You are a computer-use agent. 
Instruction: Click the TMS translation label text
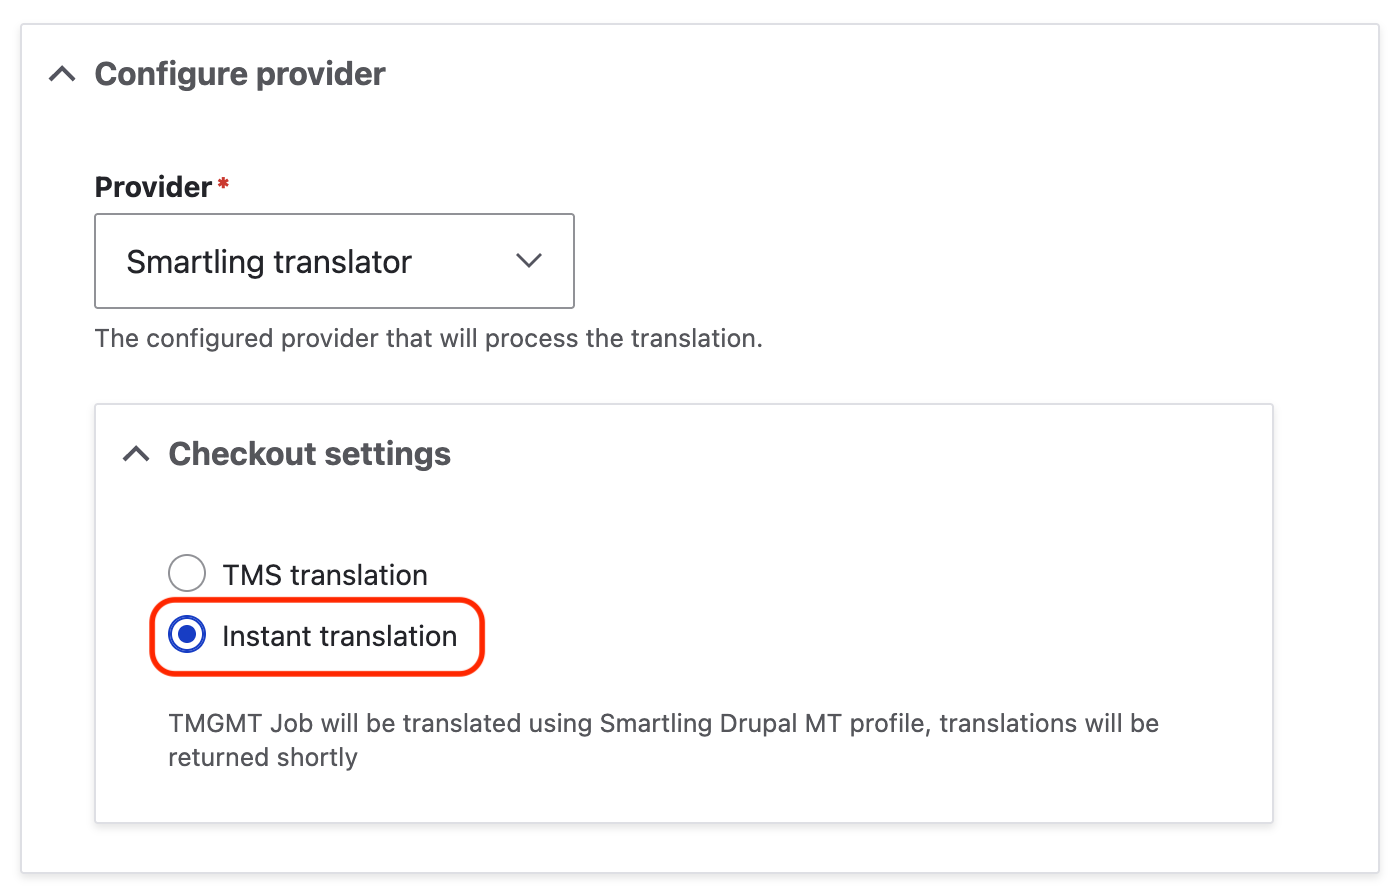click(325, 575)
